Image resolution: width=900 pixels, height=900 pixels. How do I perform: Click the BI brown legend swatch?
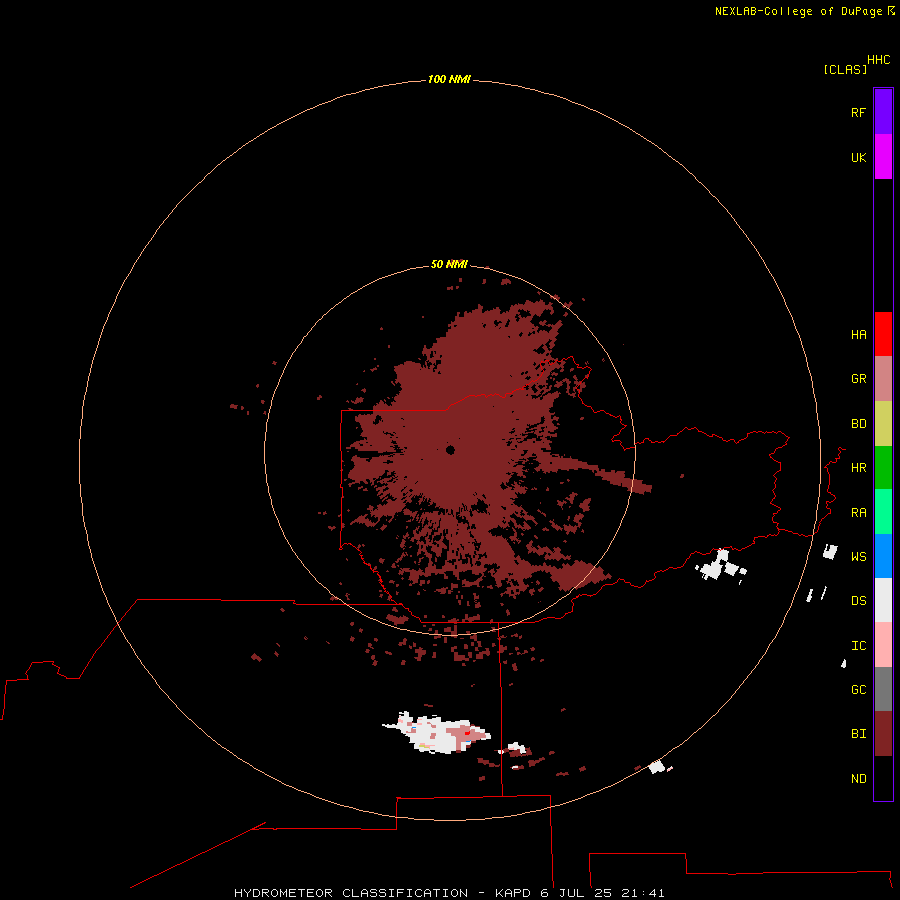click(x=883, y=734)
